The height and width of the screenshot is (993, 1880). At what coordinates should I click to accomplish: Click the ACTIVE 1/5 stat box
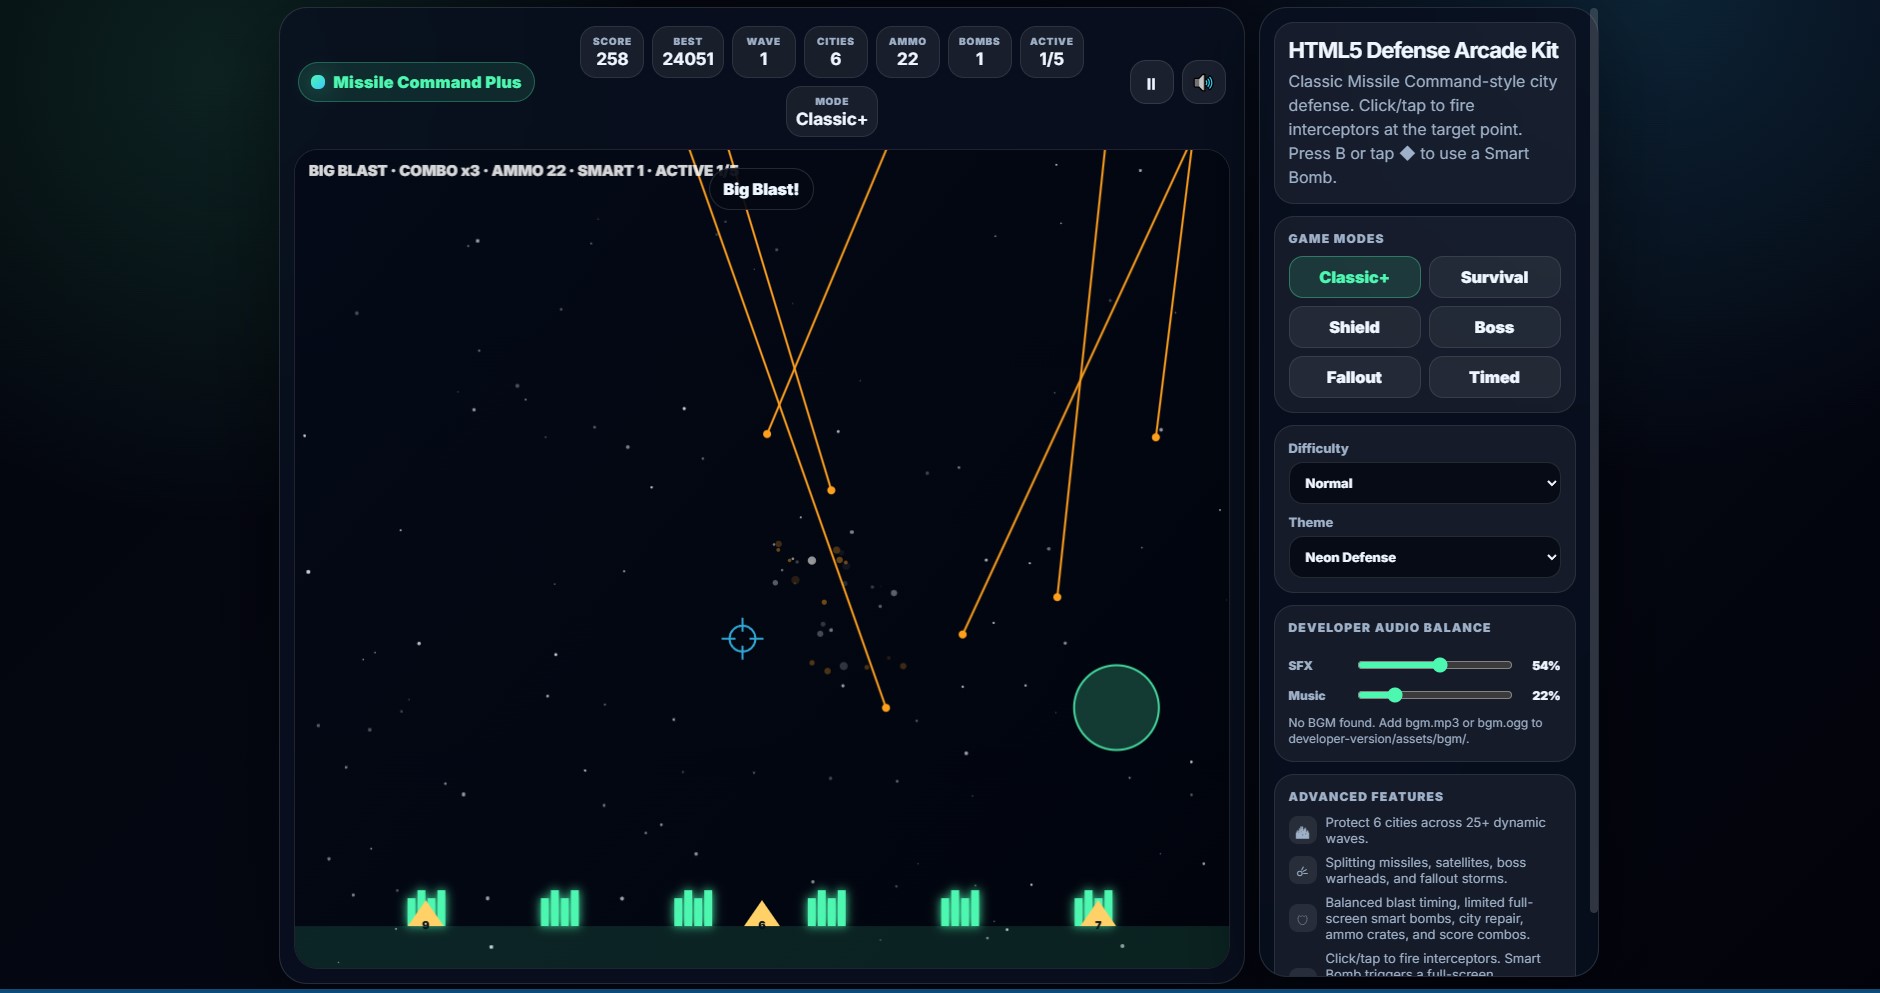(1052, 52)
